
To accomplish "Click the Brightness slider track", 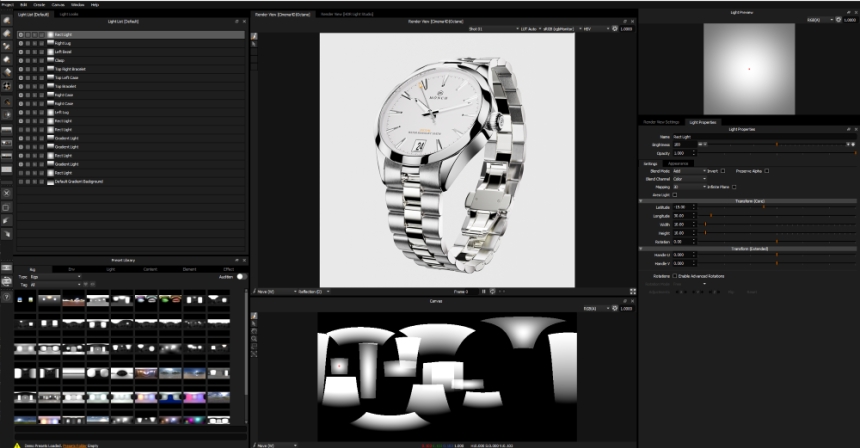I will pos(775,145).
